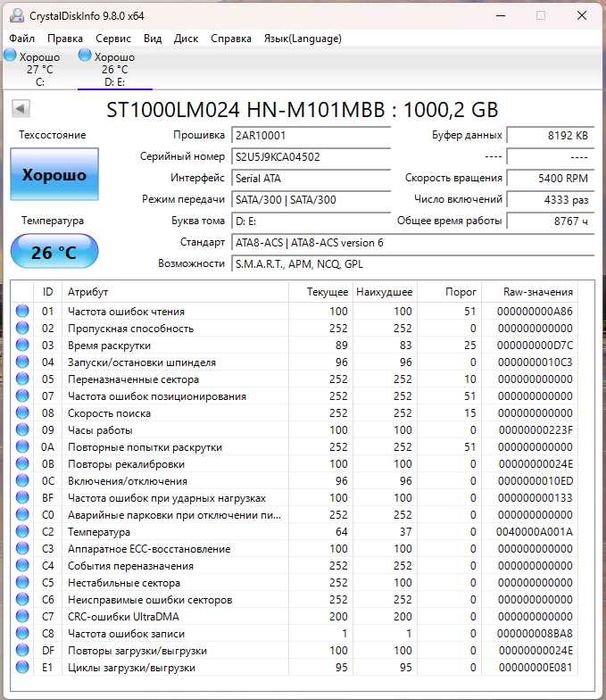Open the Файл menu
The height and width of the screenshot is (700, 606).
pos(21,38)
